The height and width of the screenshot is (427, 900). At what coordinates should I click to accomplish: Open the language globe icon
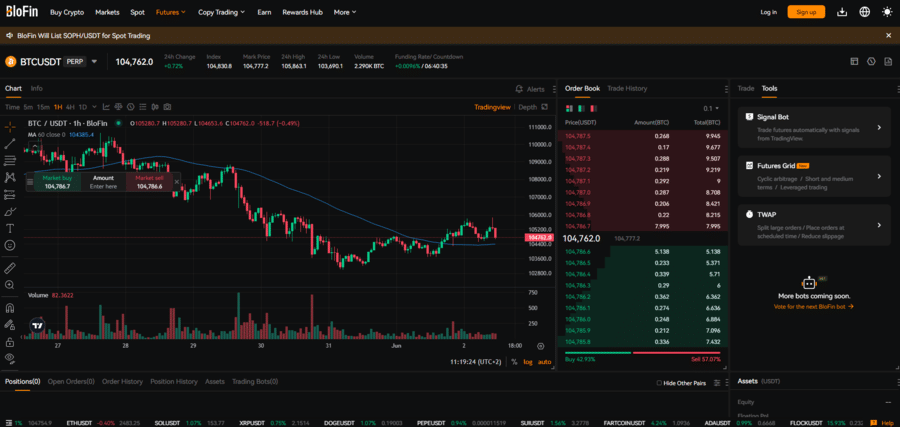tap(864, 12)
